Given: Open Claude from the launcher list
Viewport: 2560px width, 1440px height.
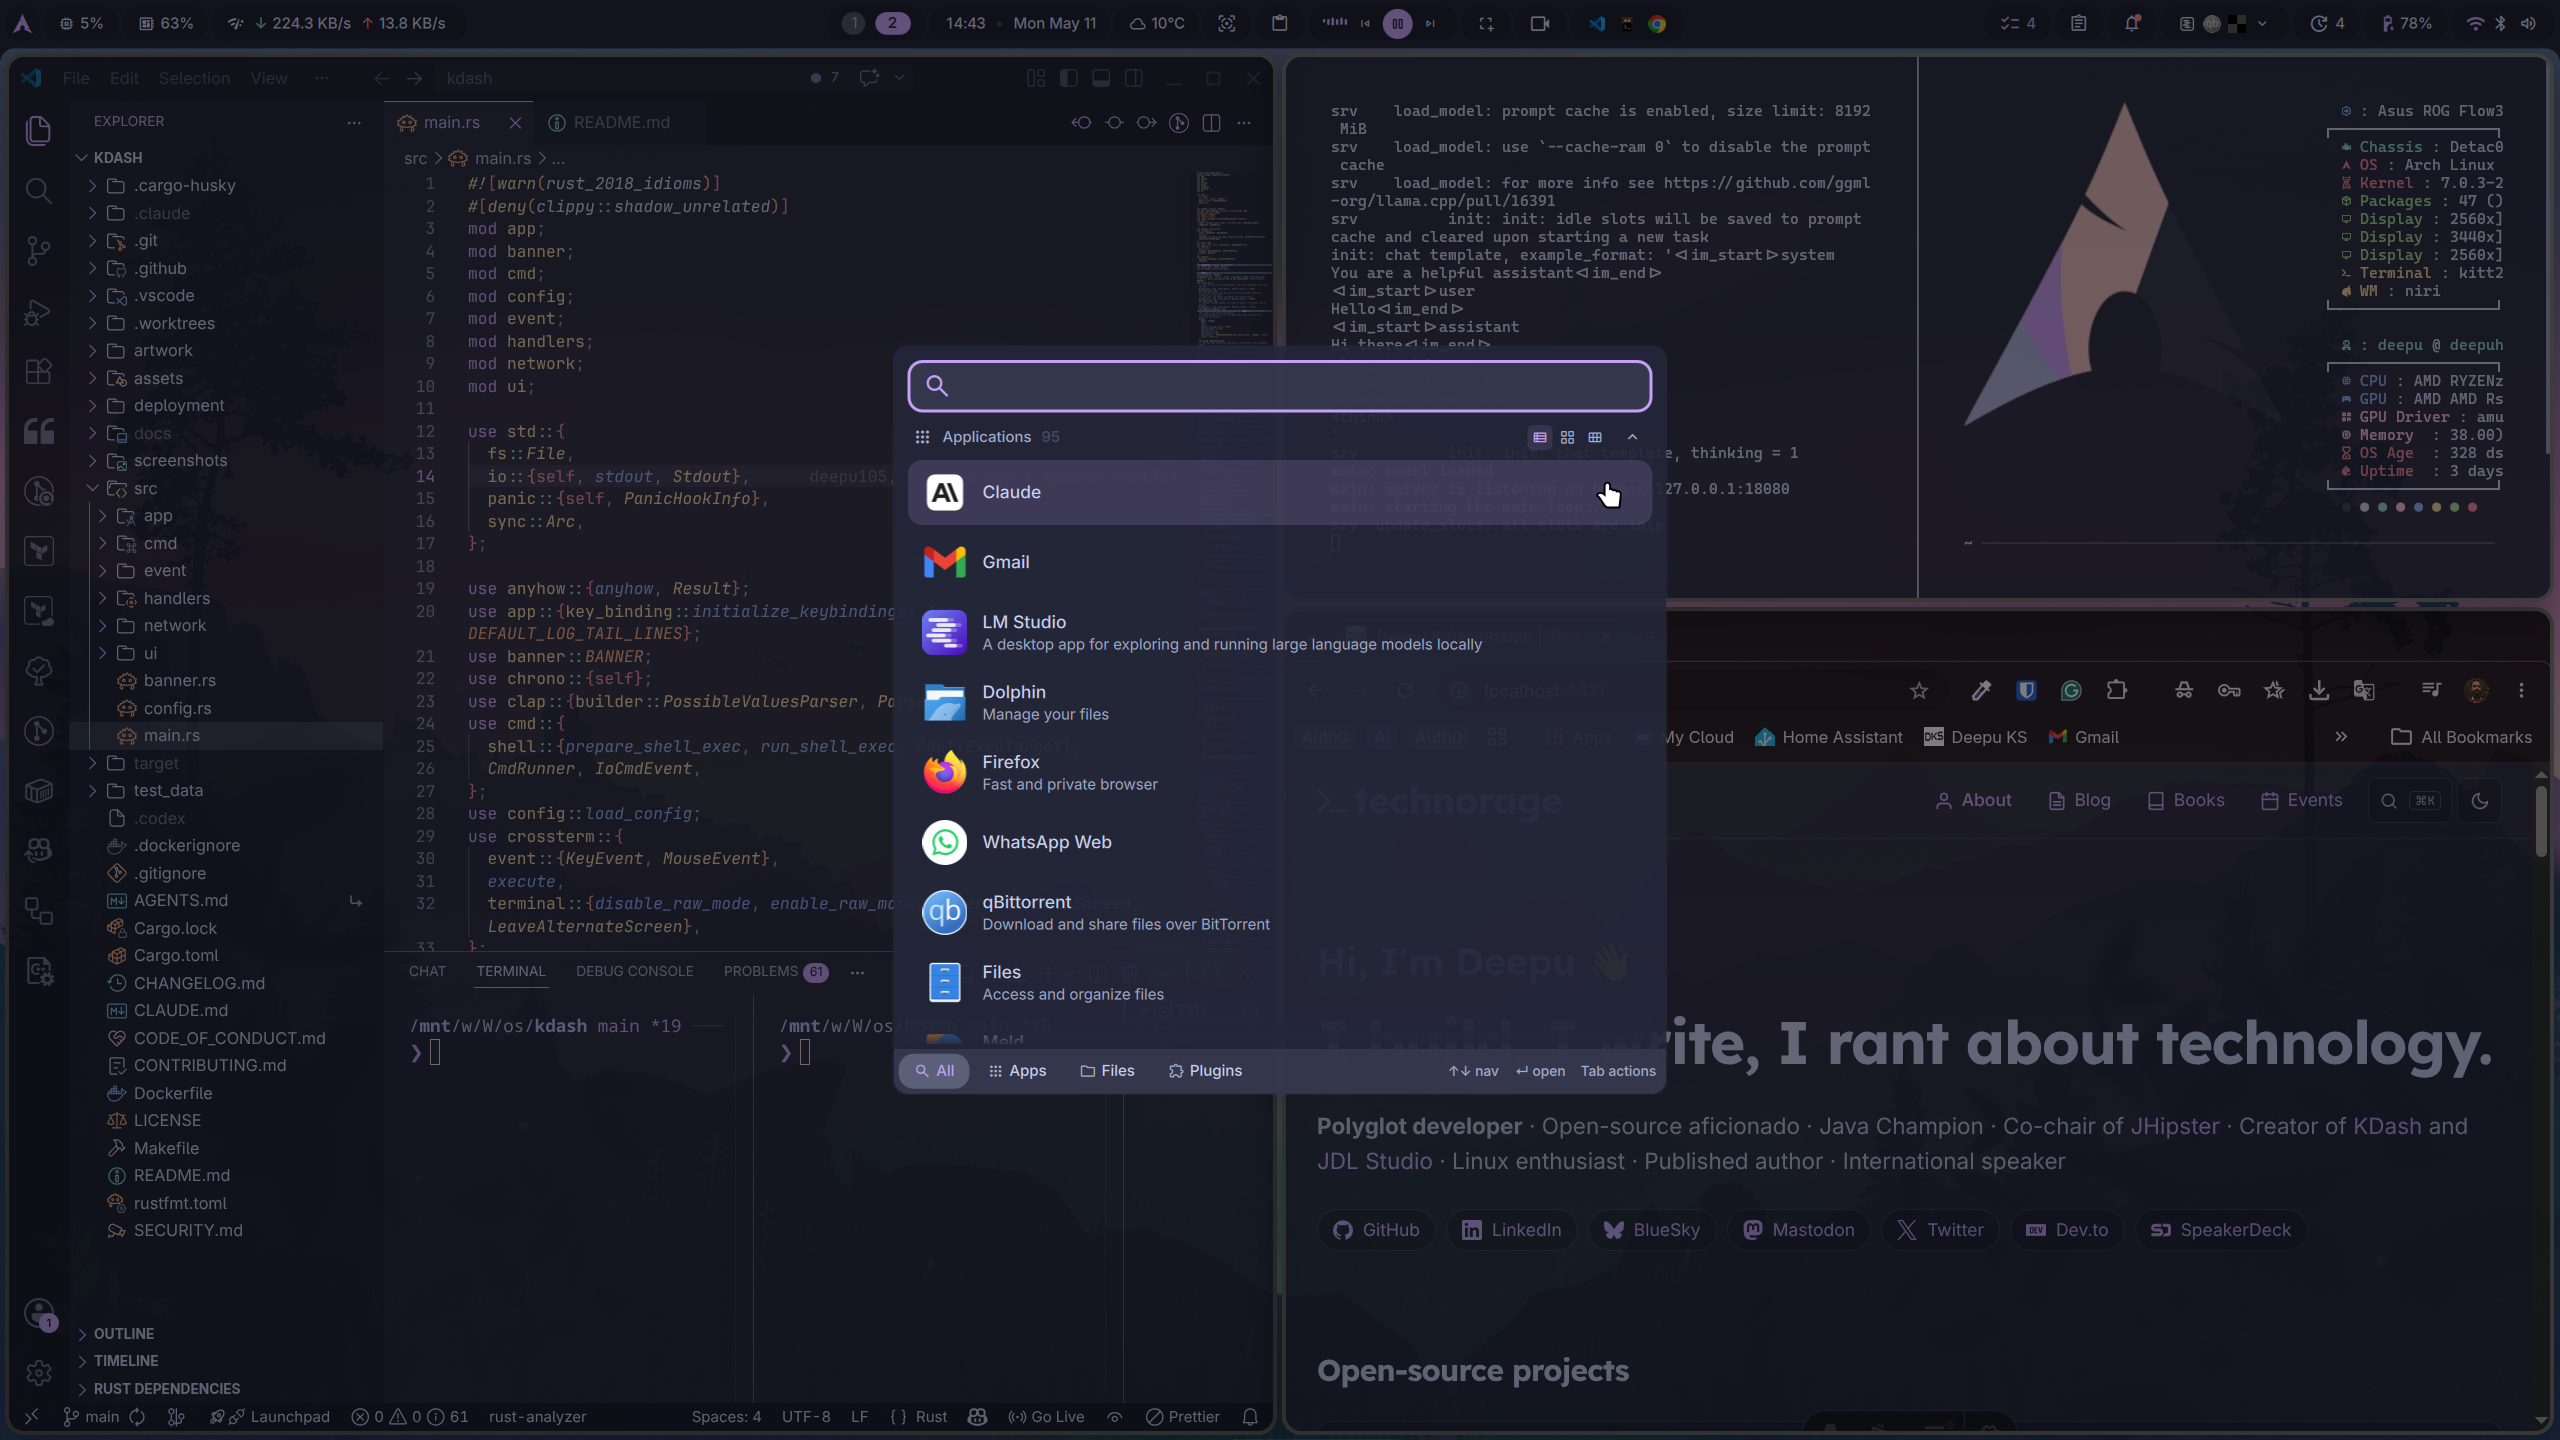Looking at the screenshot, I should 1279,492.
